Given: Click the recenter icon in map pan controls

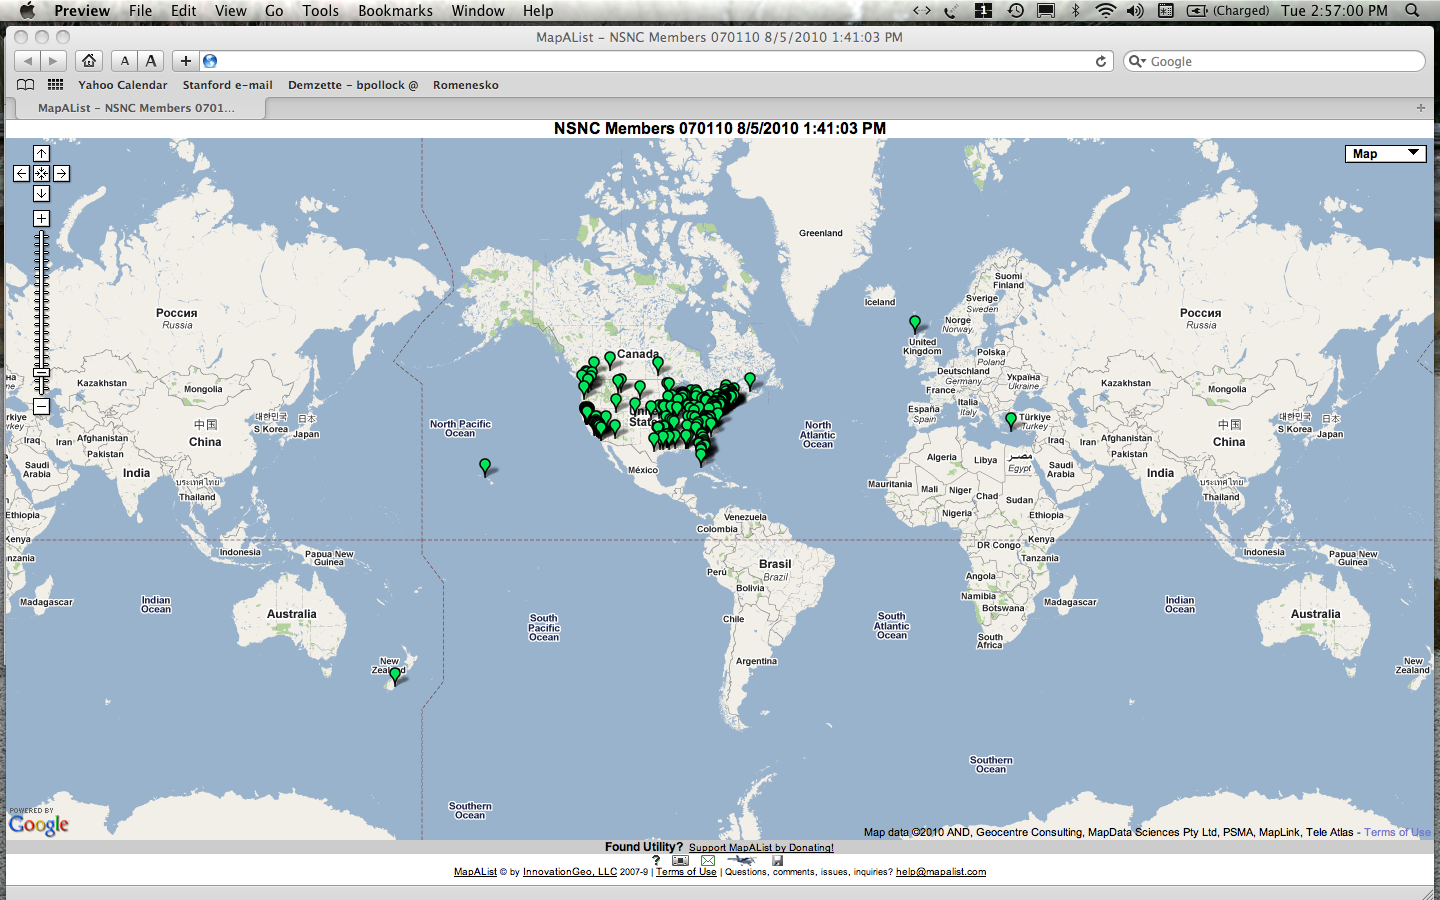Looking at the screenshot, I should (41, 173).
